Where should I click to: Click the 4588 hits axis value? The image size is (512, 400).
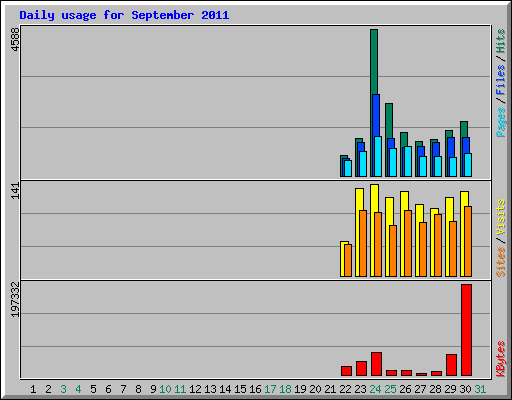coord(15,40)
